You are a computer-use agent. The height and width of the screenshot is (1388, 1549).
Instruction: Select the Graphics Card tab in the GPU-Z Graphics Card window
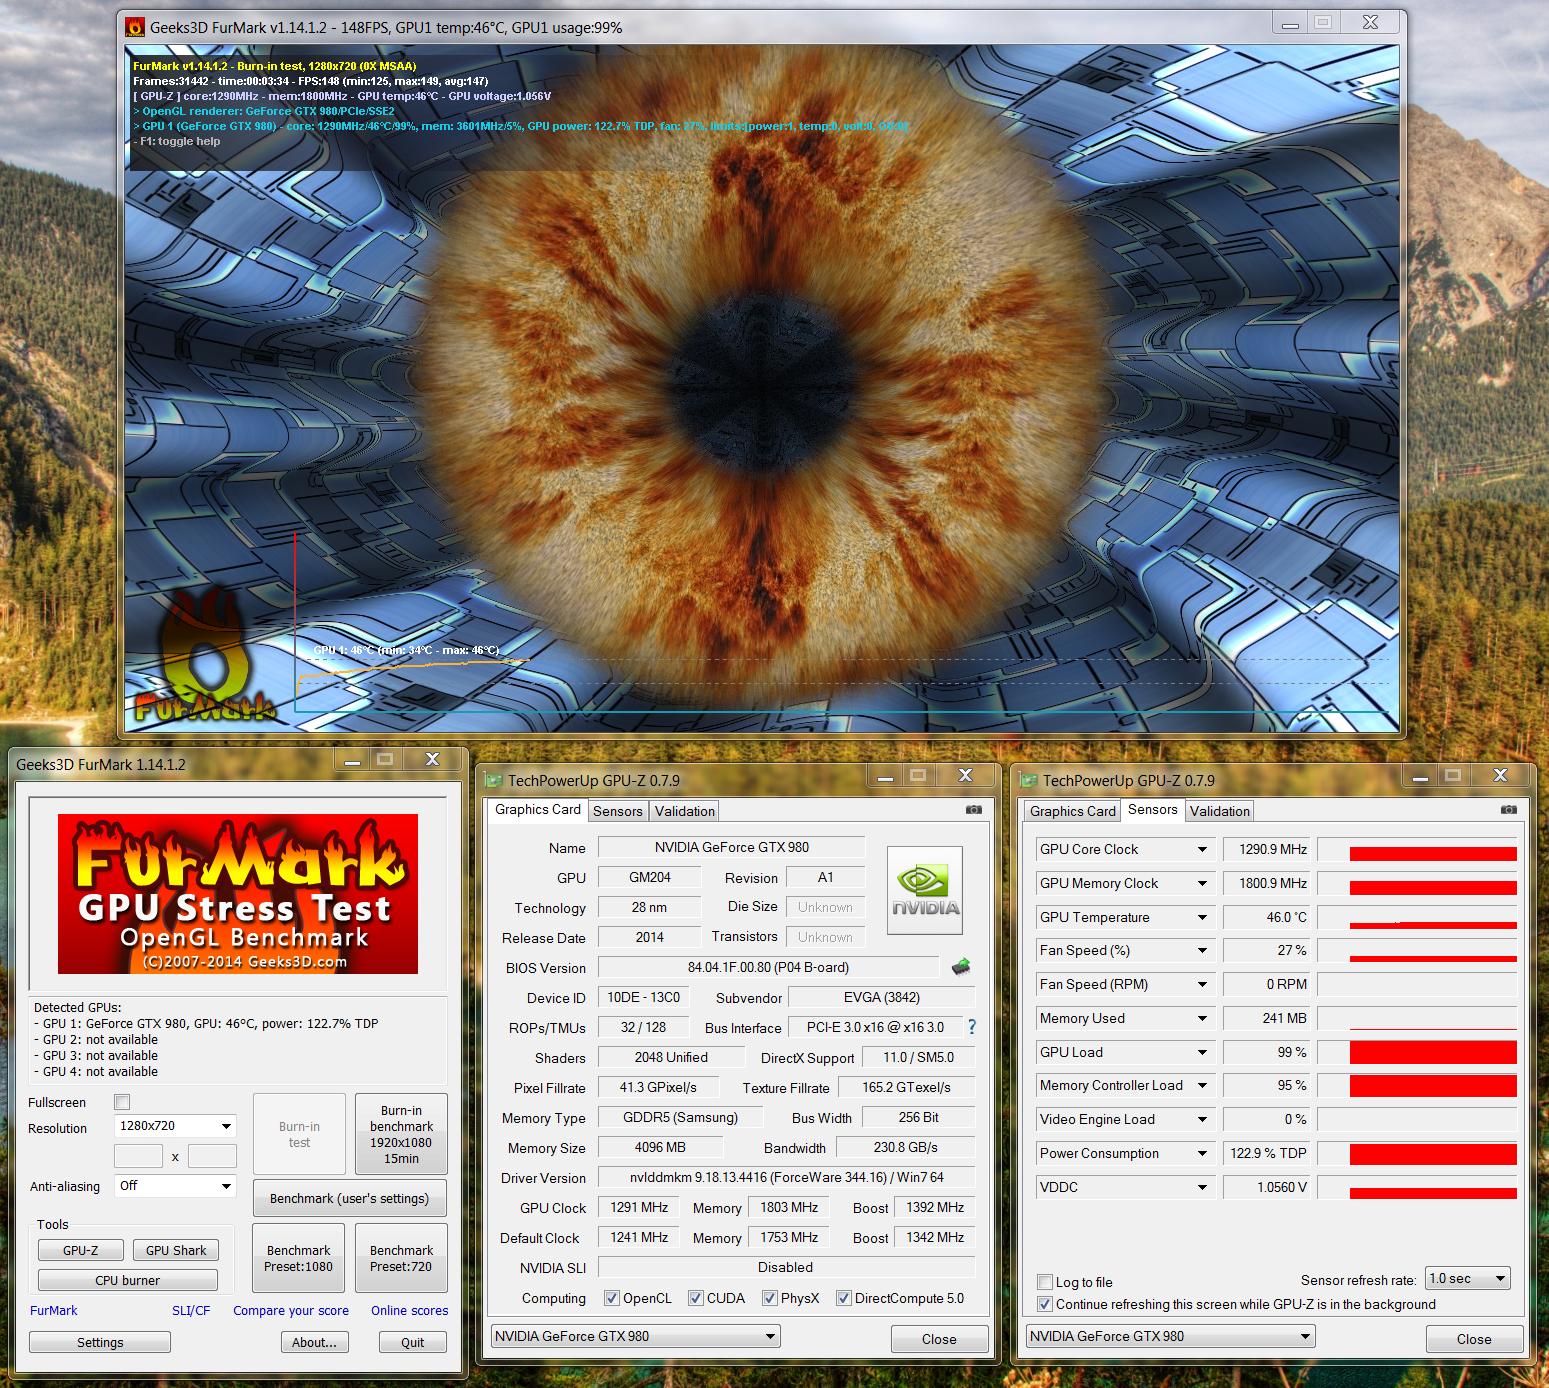[538, 810]
